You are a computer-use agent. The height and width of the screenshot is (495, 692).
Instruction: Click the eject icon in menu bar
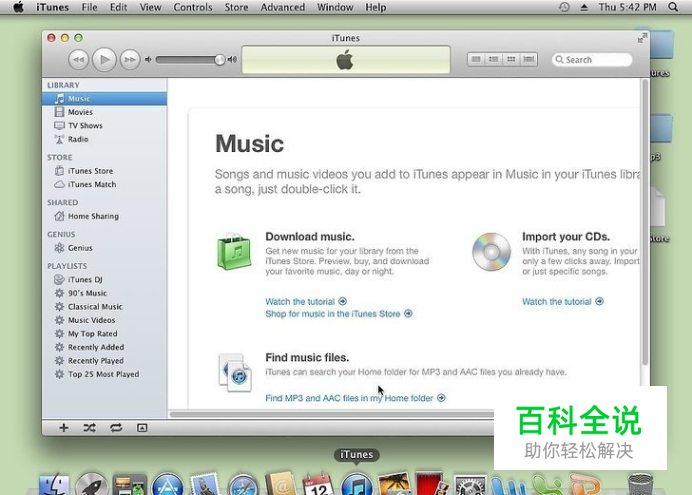(584, 7)
